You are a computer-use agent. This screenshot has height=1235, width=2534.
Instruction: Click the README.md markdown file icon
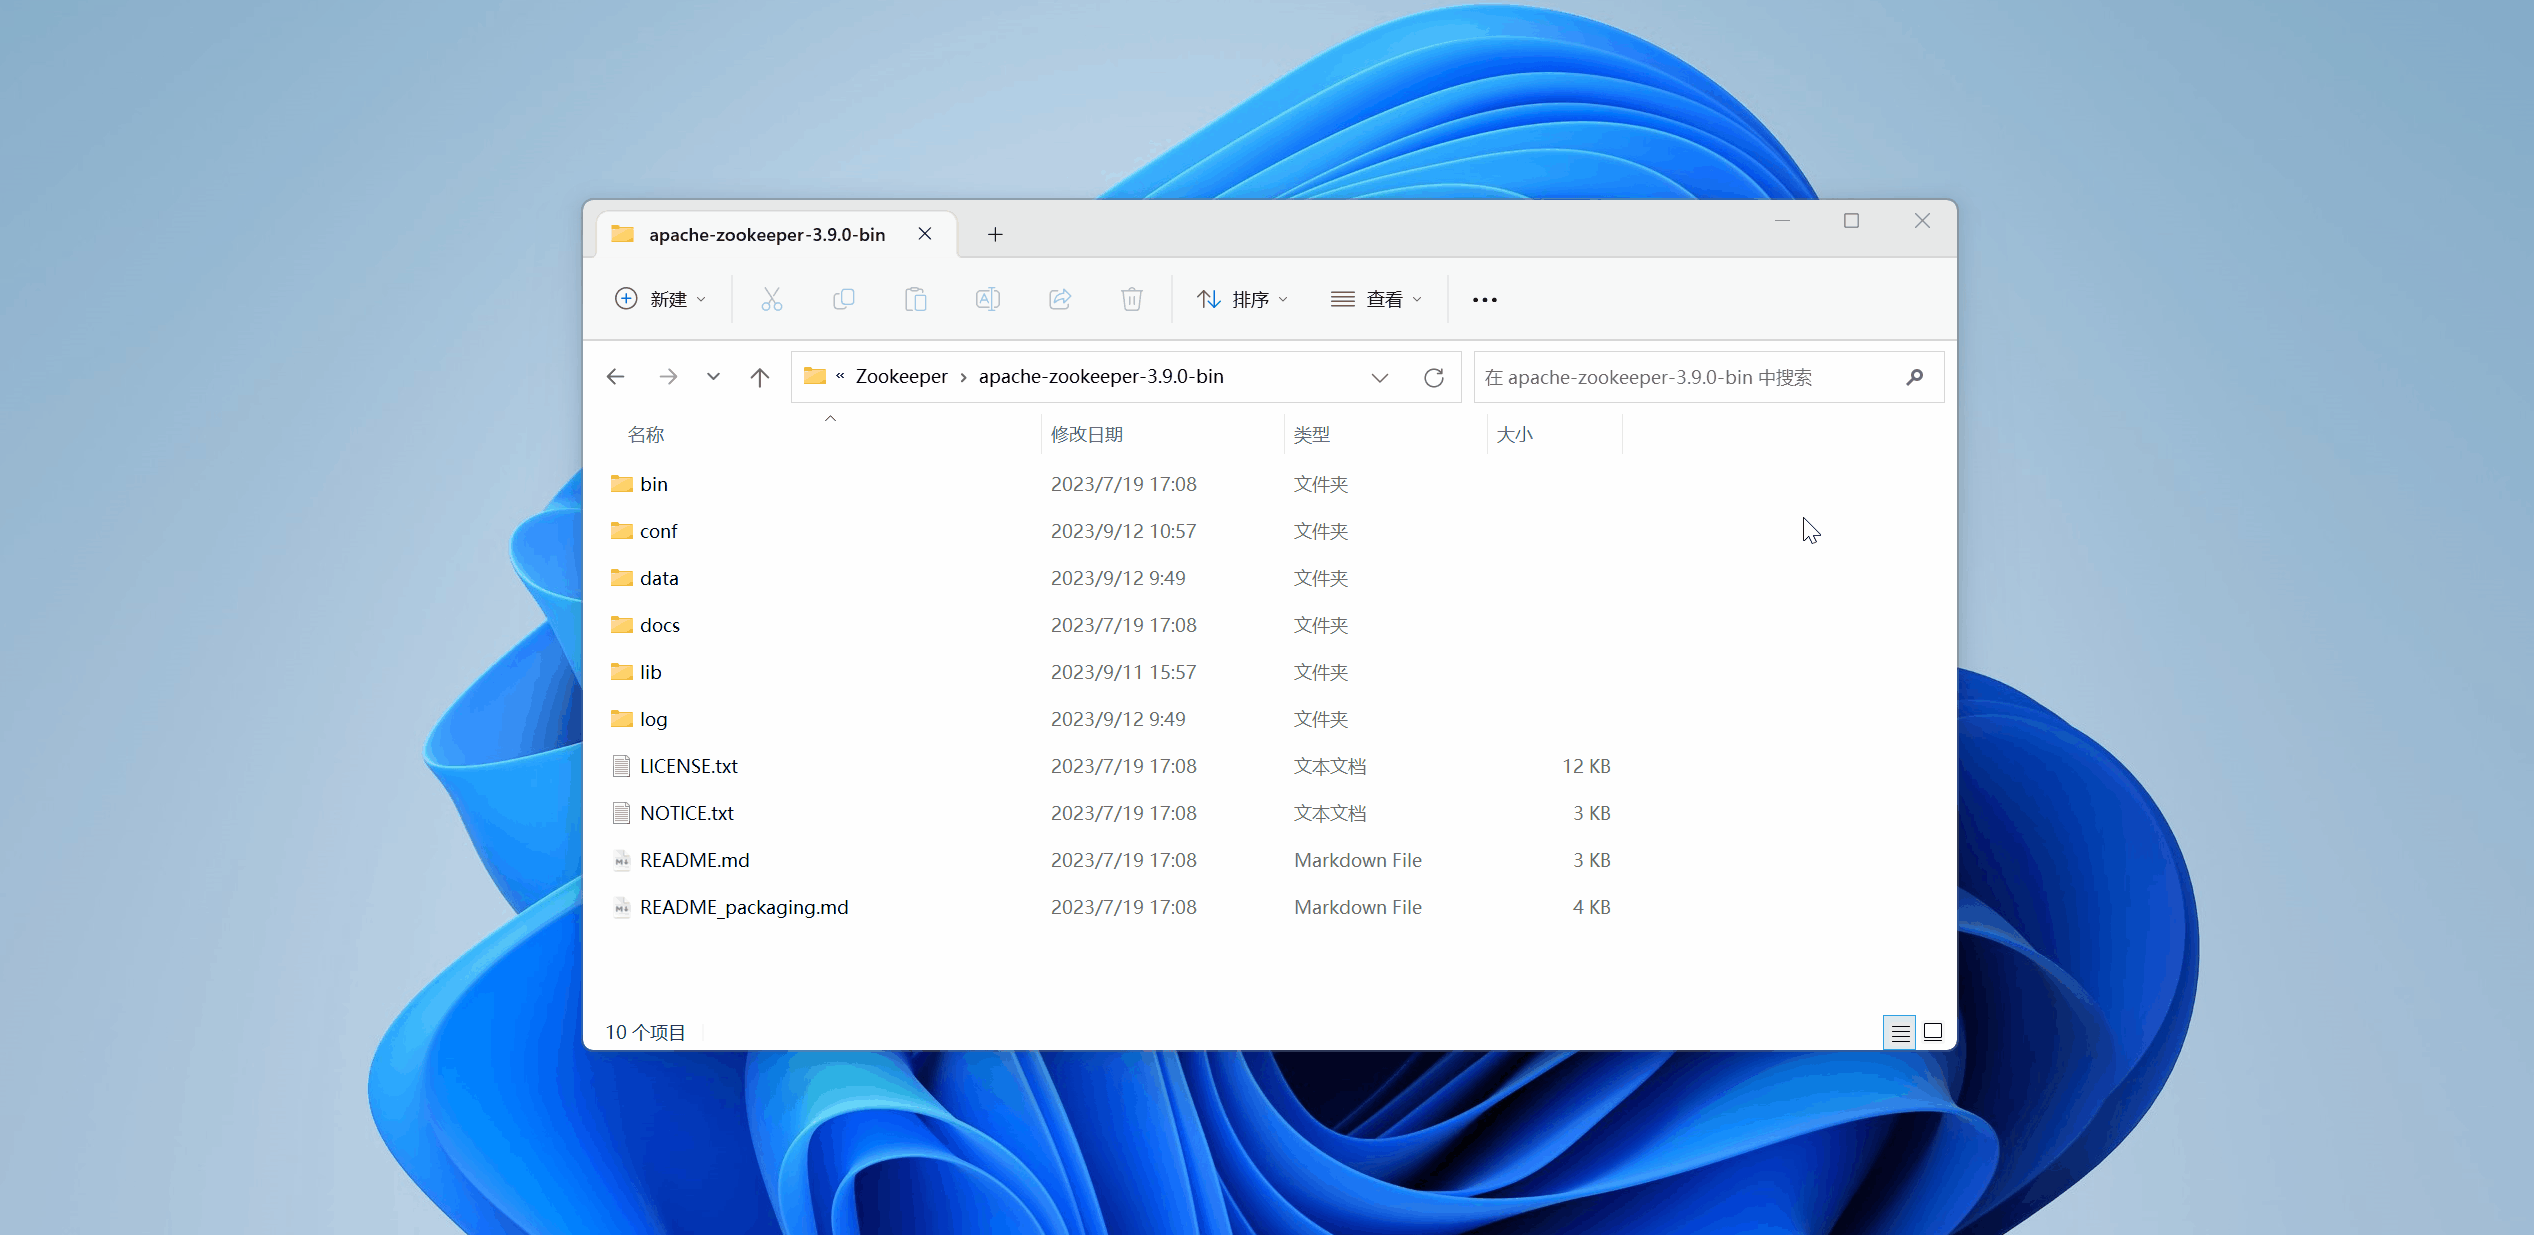point(621,860)
